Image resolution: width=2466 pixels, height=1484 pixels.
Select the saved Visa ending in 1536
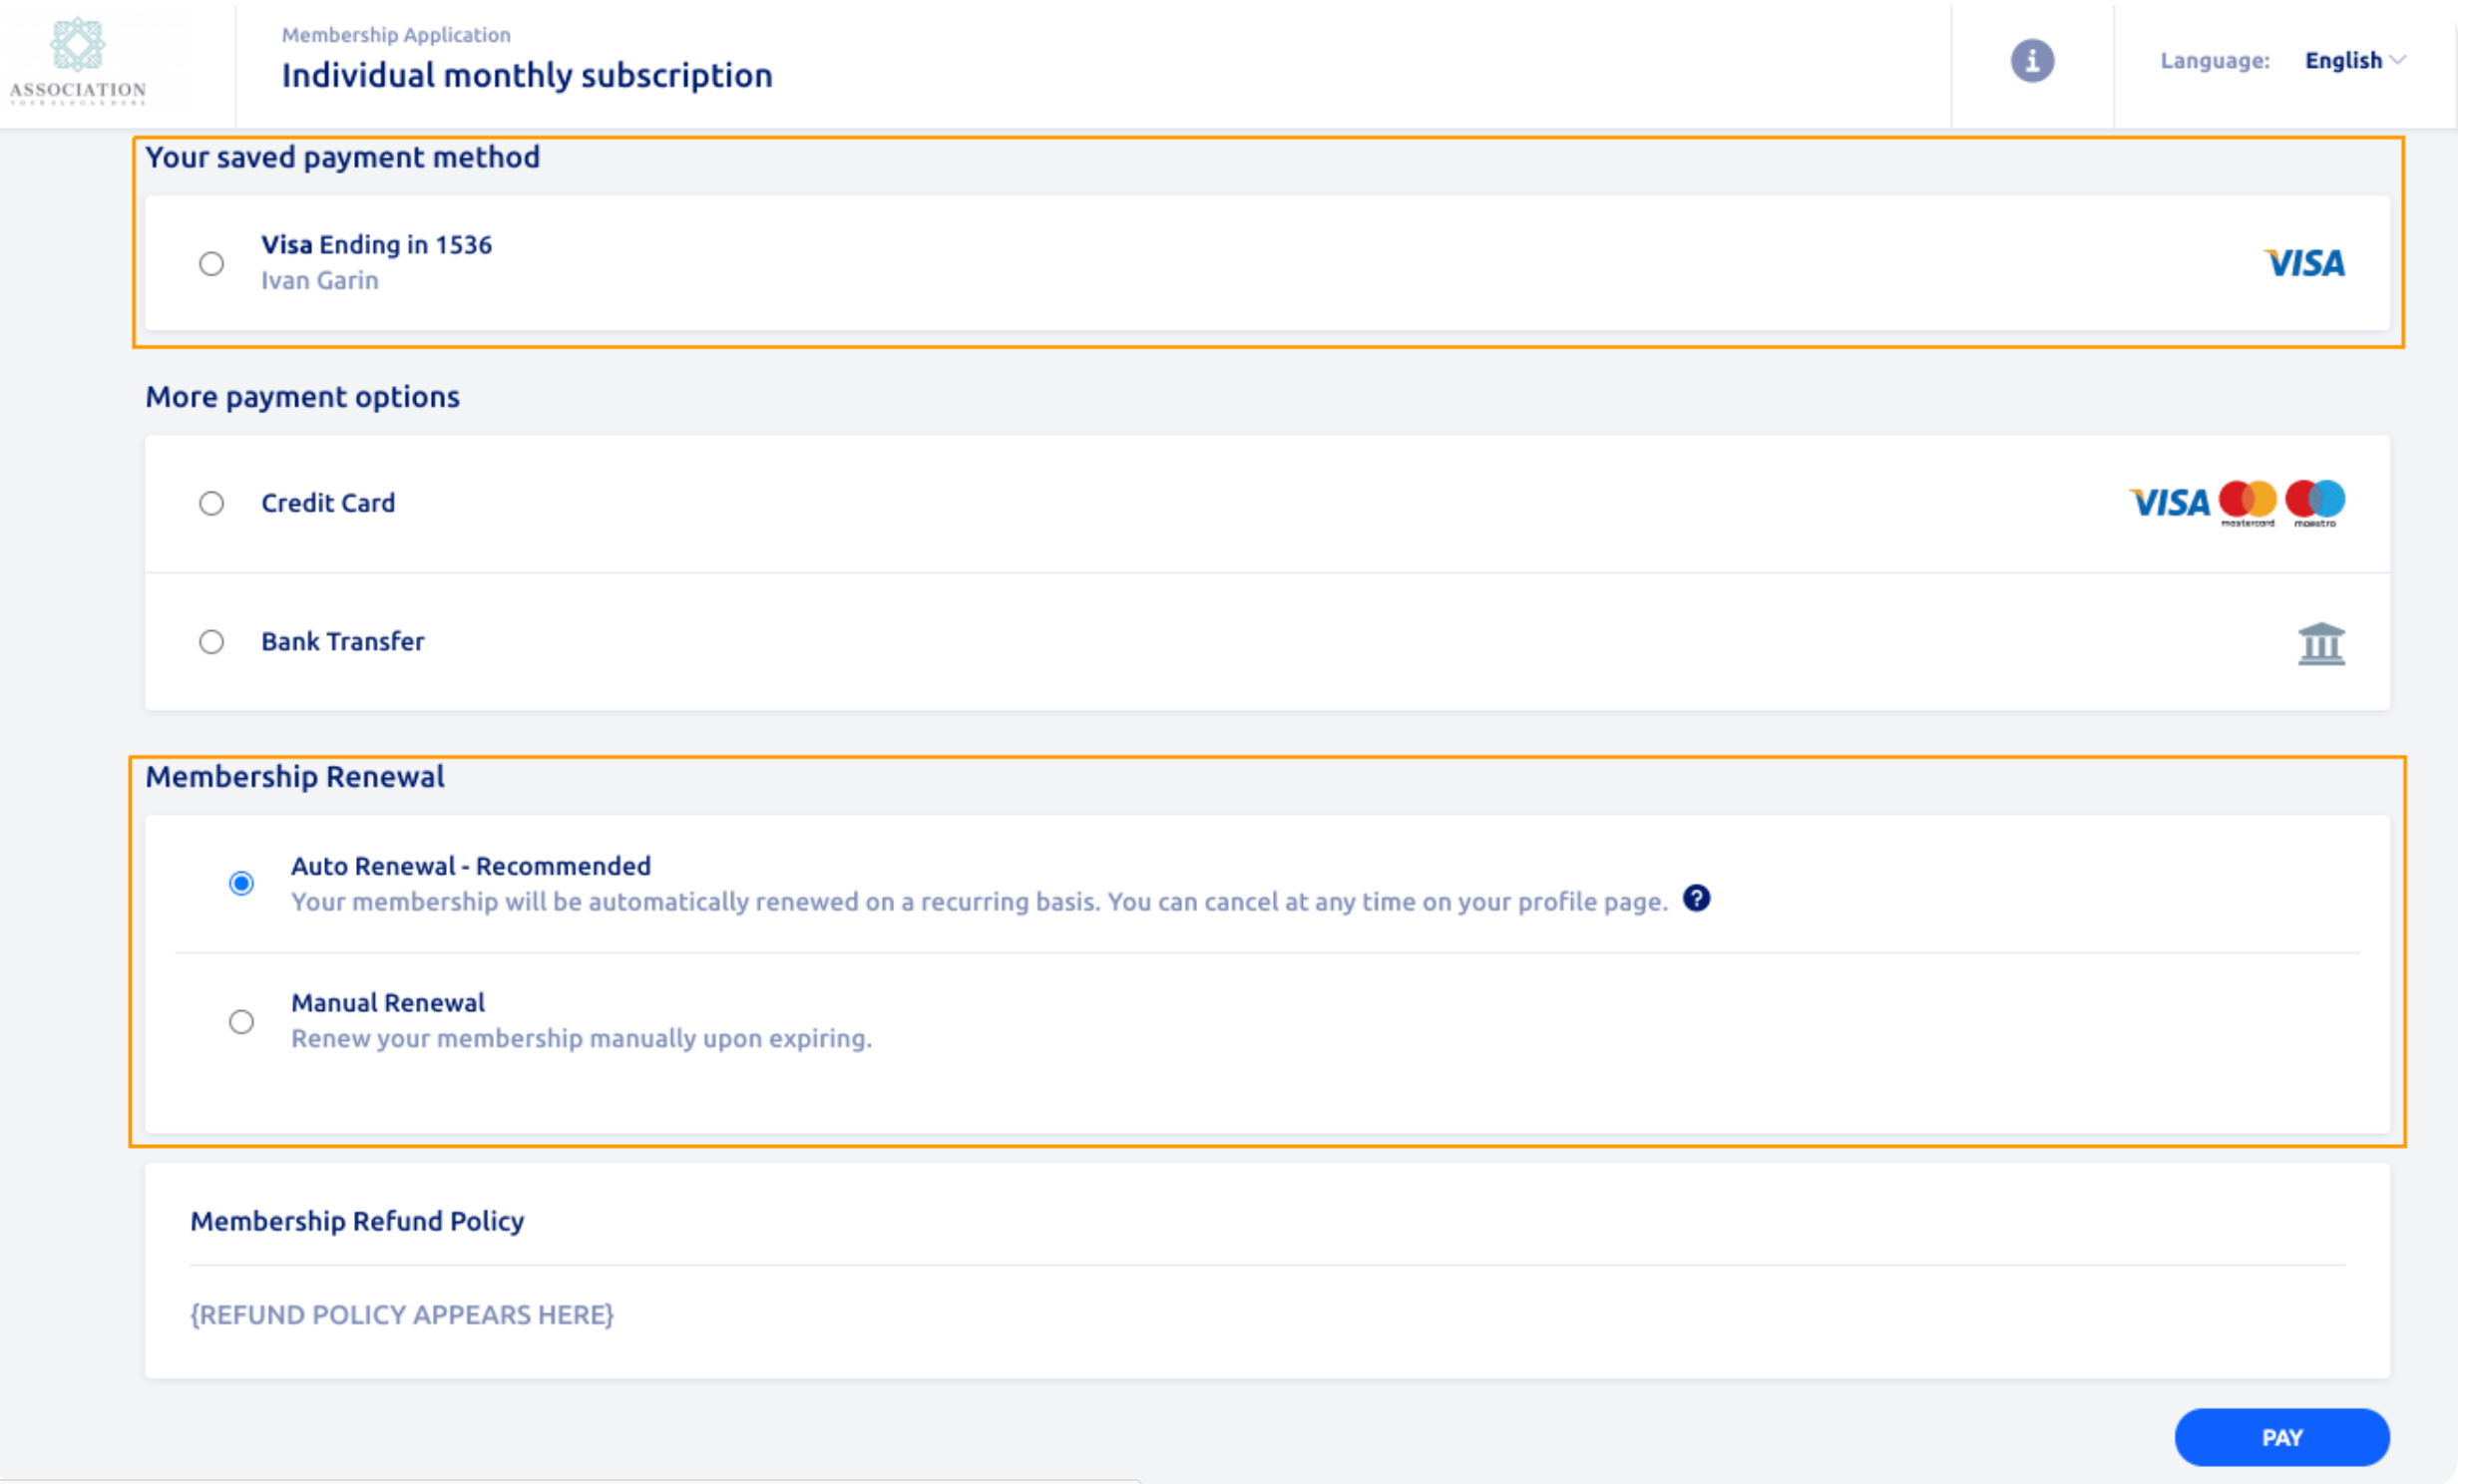coord(211,263)
